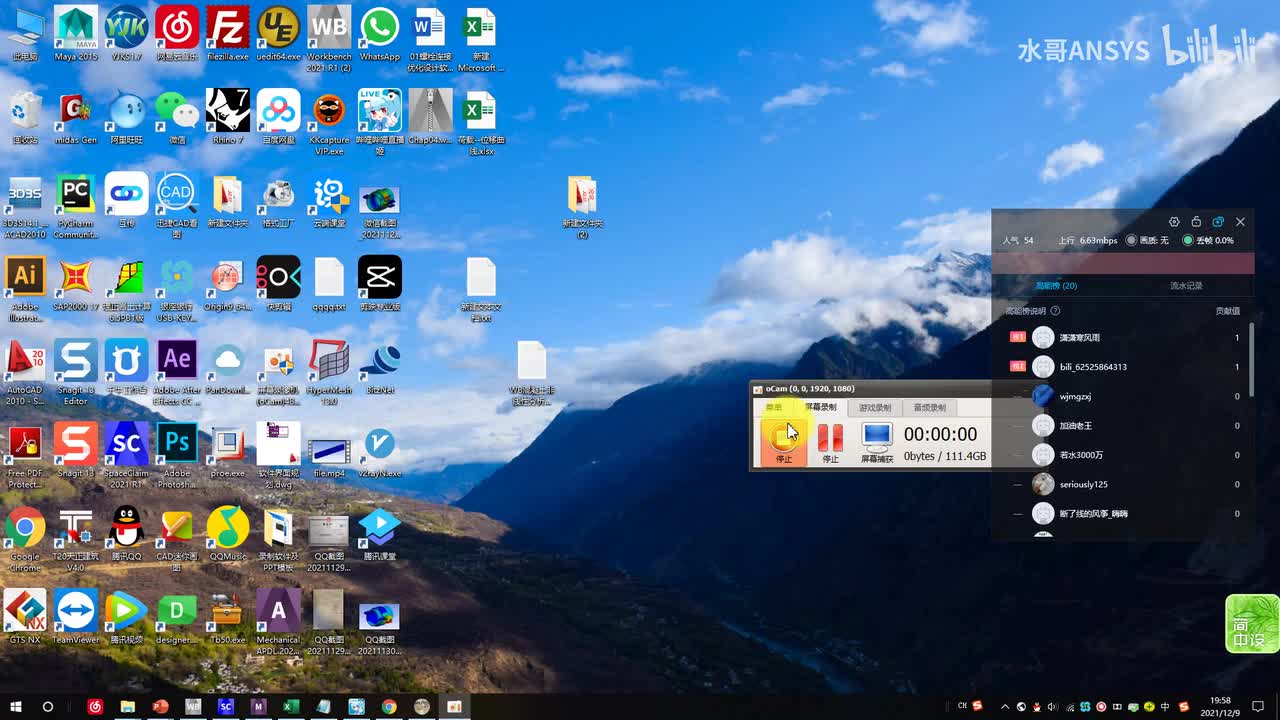
Task: Toggle the blue pin icon on live panel
Action: click(x=1218, y=222)
